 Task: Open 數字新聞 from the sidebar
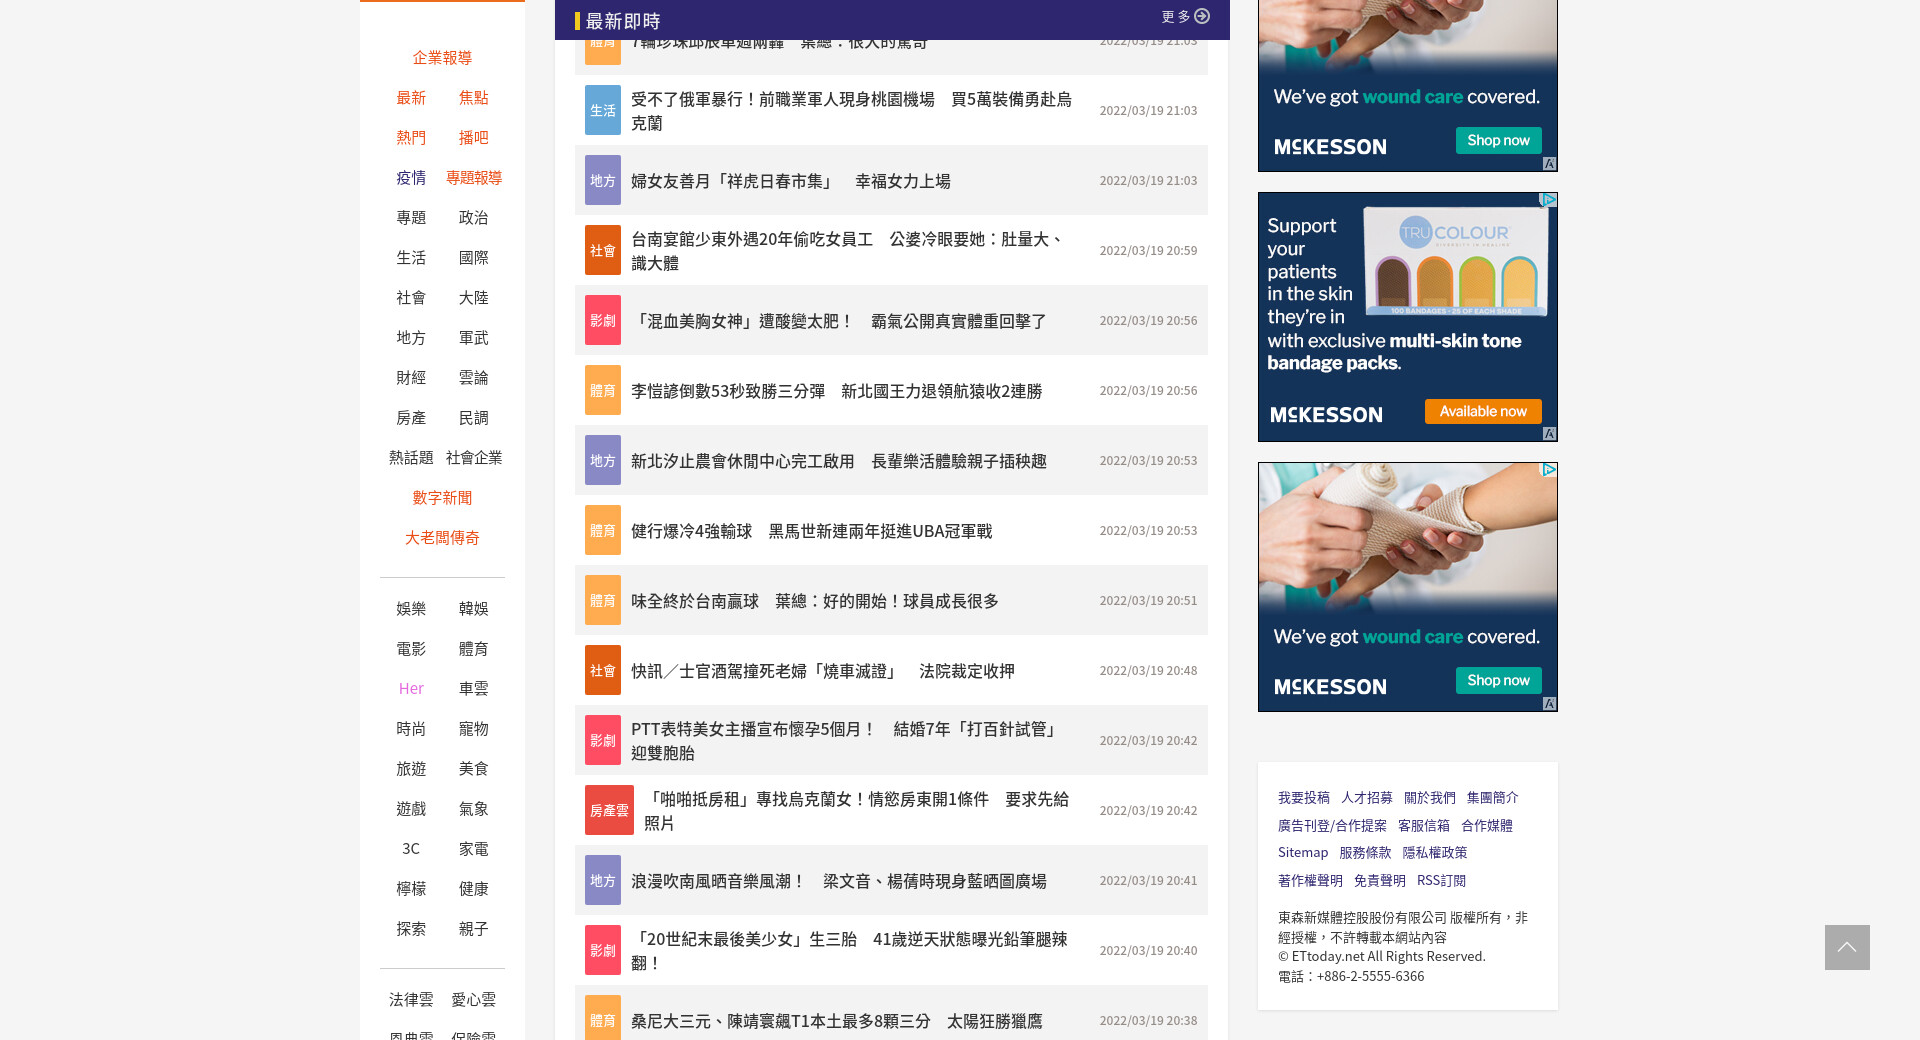click(442, 498)
